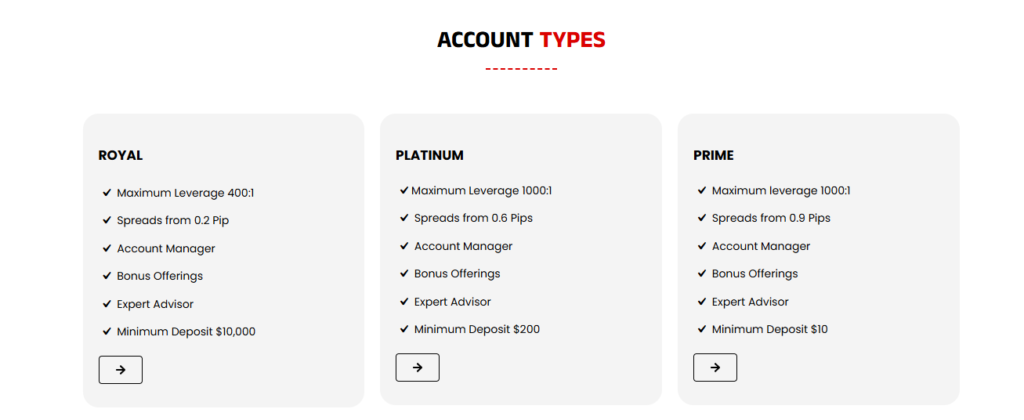Image resolution: width=1024 pixels, height=420 pixels.
Task: Click checkmark beside Platinum Minimum Deposit $200
Action: click(404, 329)
